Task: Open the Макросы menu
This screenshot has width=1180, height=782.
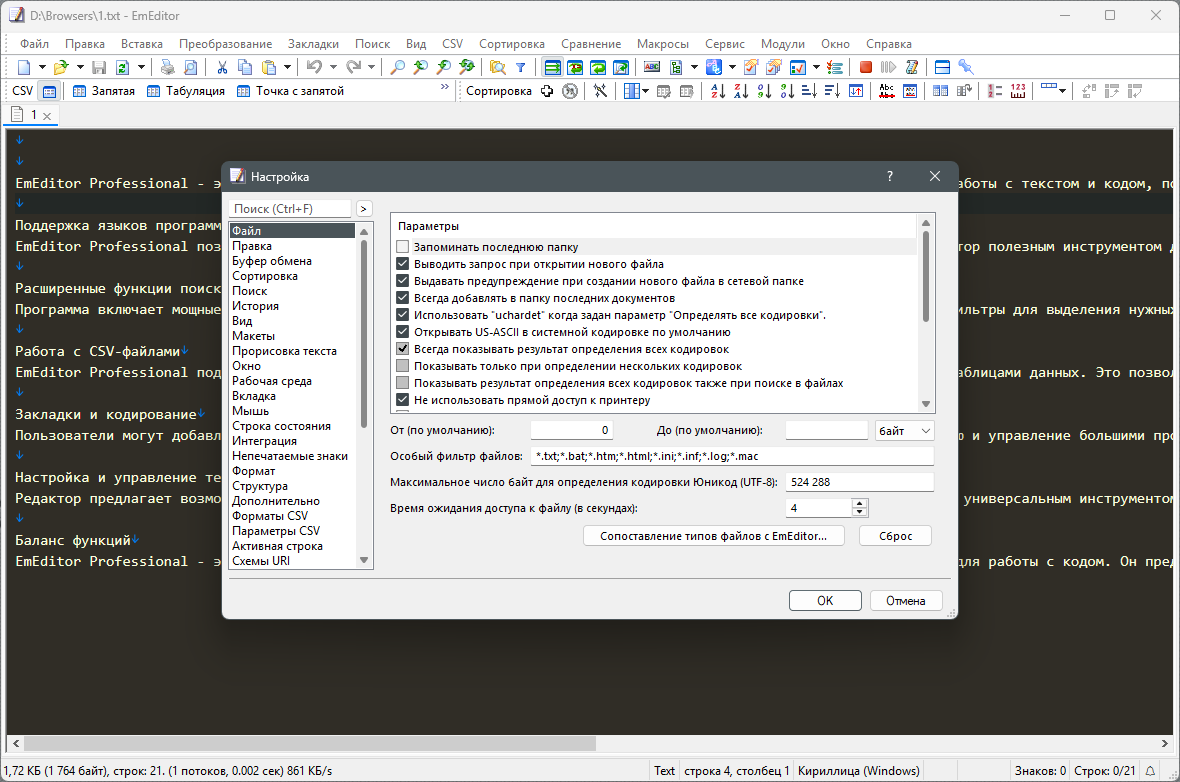Action: coord(663,44)
